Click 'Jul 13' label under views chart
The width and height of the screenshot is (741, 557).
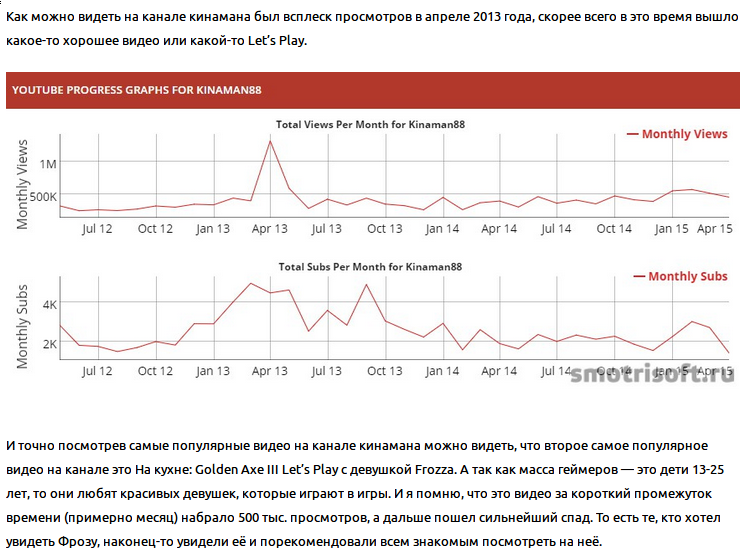pyautogui.click(x=326, y=229)
